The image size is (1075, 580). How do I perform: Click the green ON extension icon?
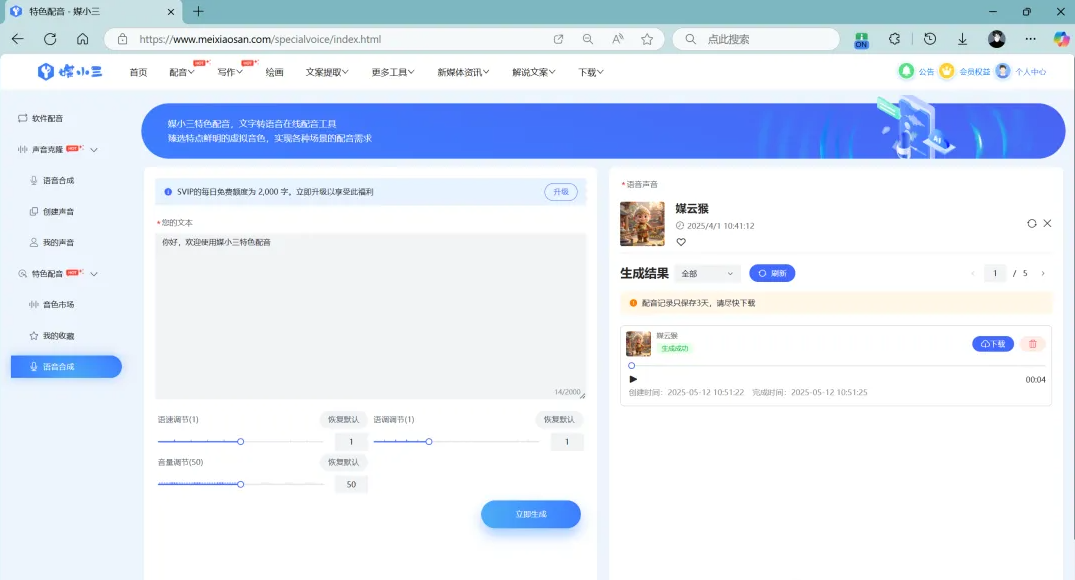pyautogui.click(x=861, y=40)
